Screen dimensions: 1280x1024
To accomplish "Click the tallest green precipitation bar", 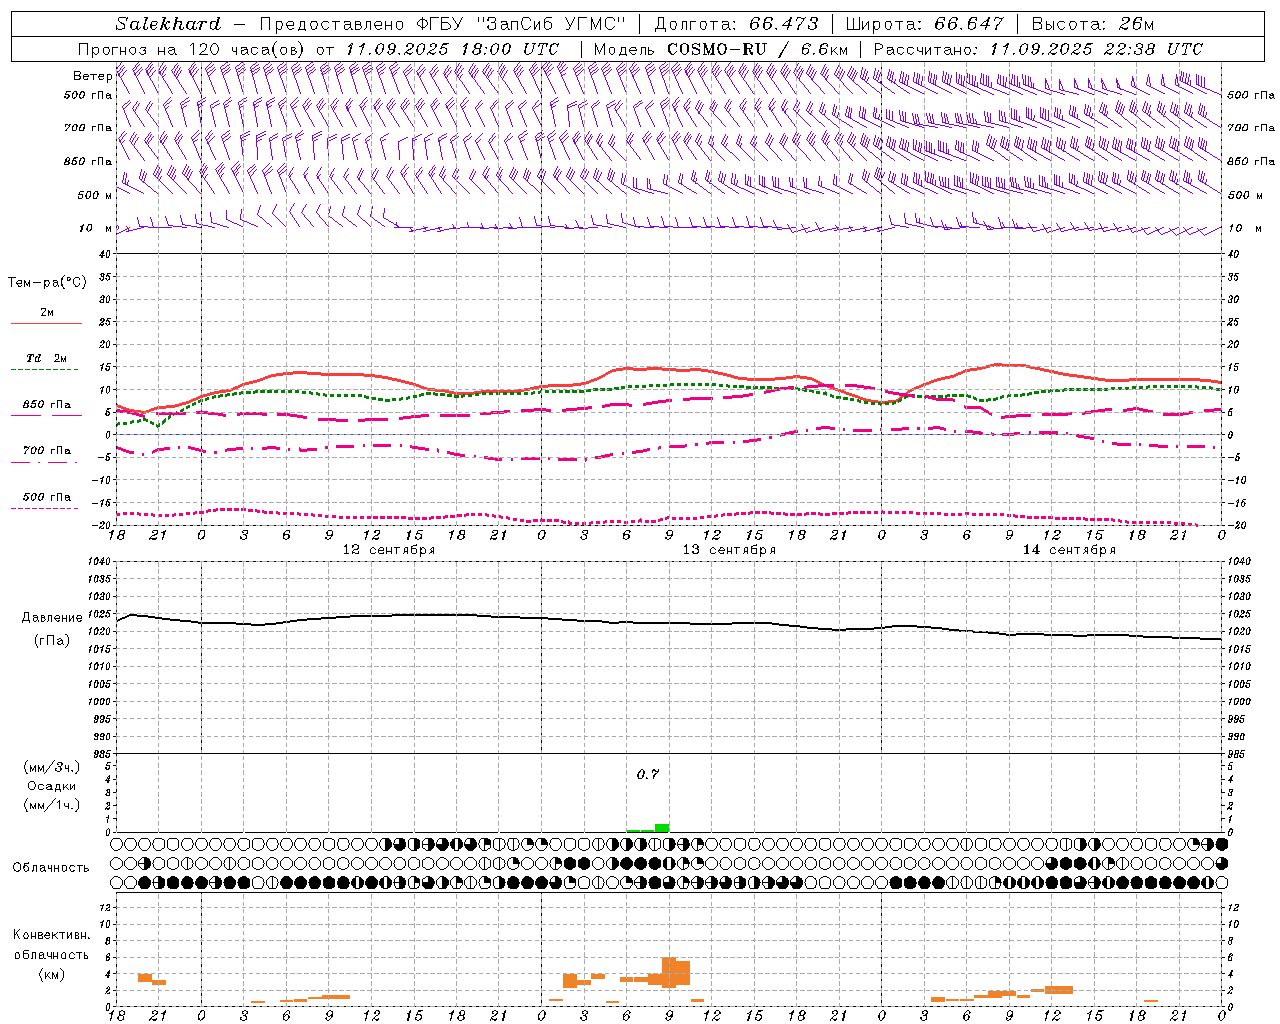I will (x=662, y=827).
